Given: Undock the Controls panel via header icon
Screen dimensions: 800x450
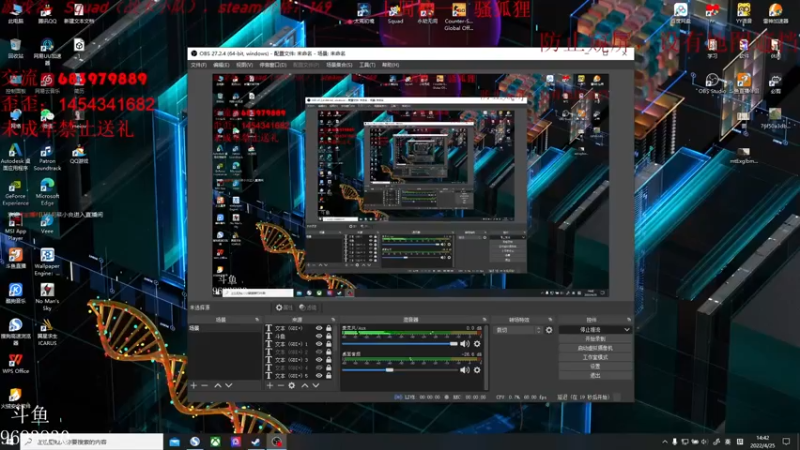Looking at the screenshot, I should coord(628,319).
